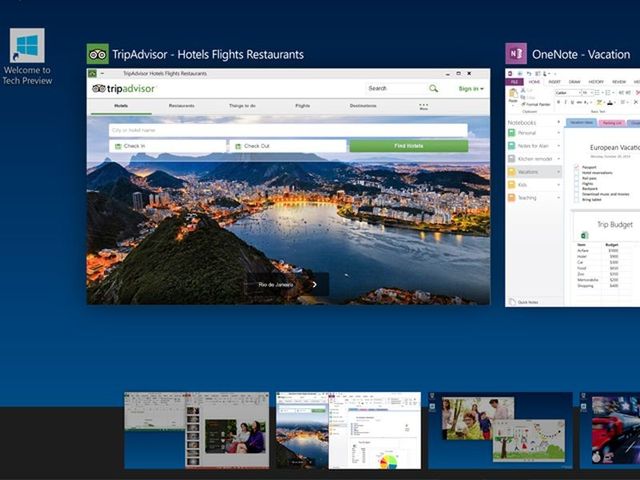640x480 pixels.
Task: Click the More dots icon in TripAdvisor
Action: [423, 104]
